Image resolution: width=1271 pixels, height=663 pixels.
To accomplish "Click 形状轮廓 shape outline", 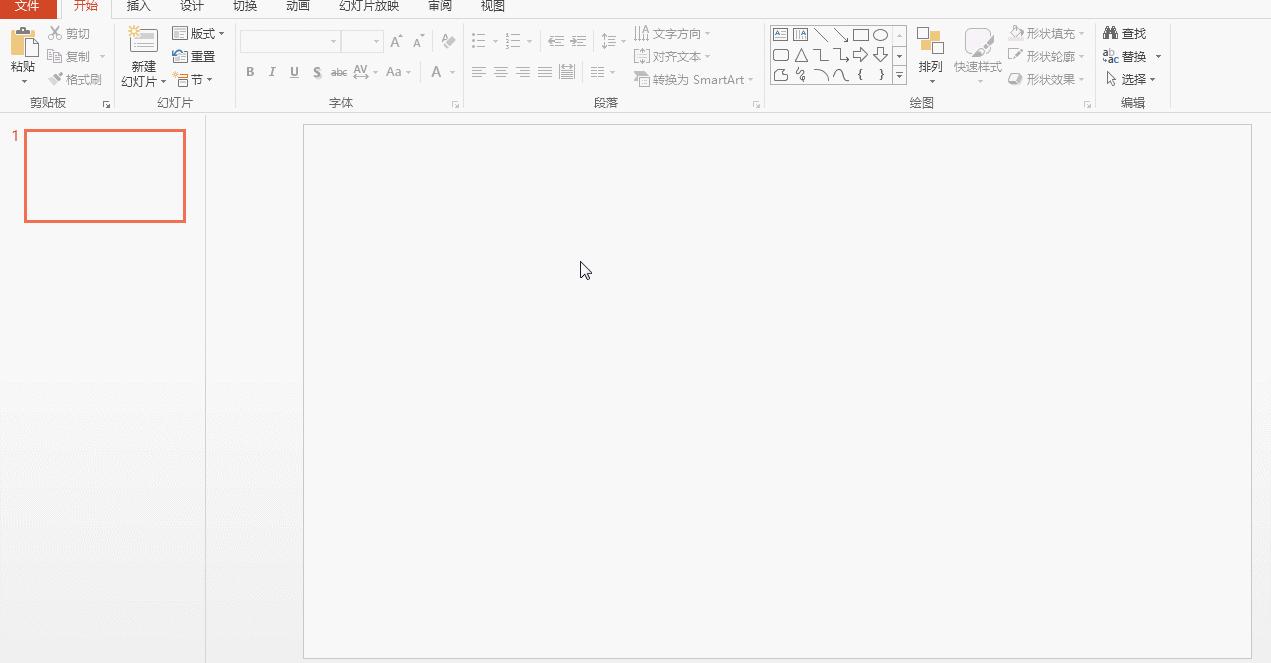I will (x=1046, y=56).
